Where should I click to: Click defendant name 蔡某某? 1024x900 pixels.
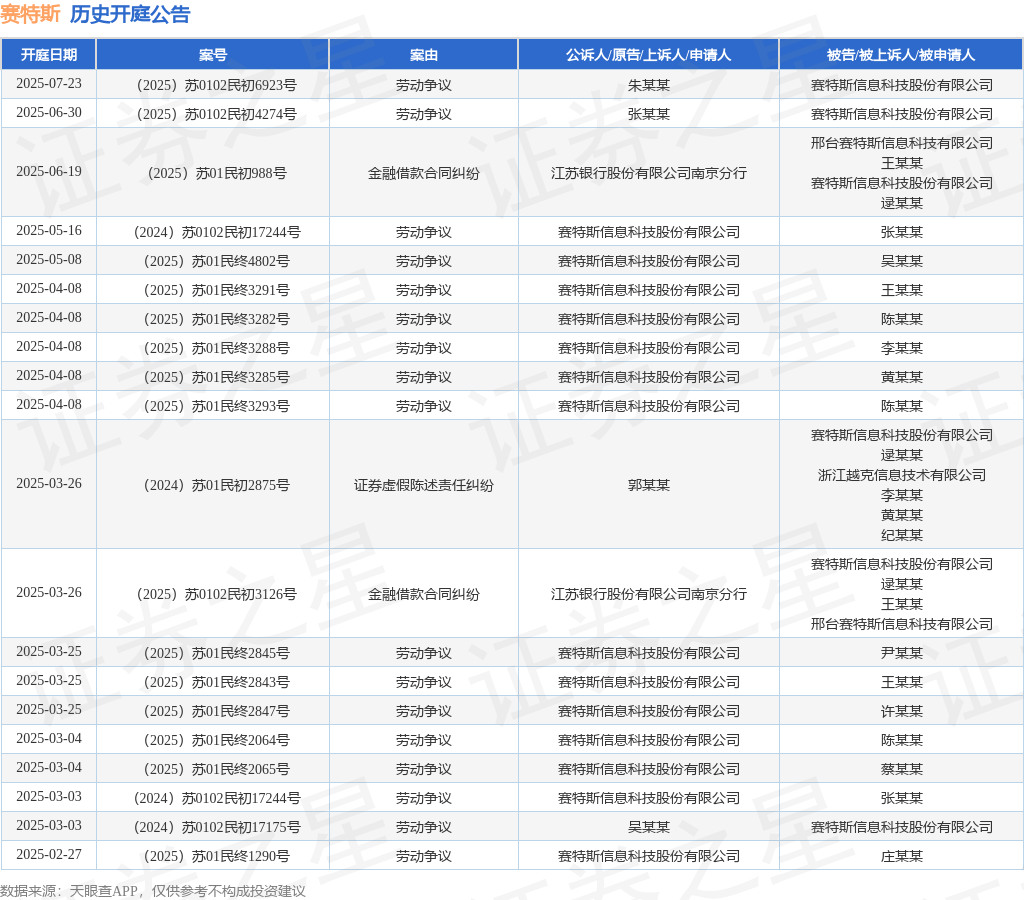tap(901, 769)
